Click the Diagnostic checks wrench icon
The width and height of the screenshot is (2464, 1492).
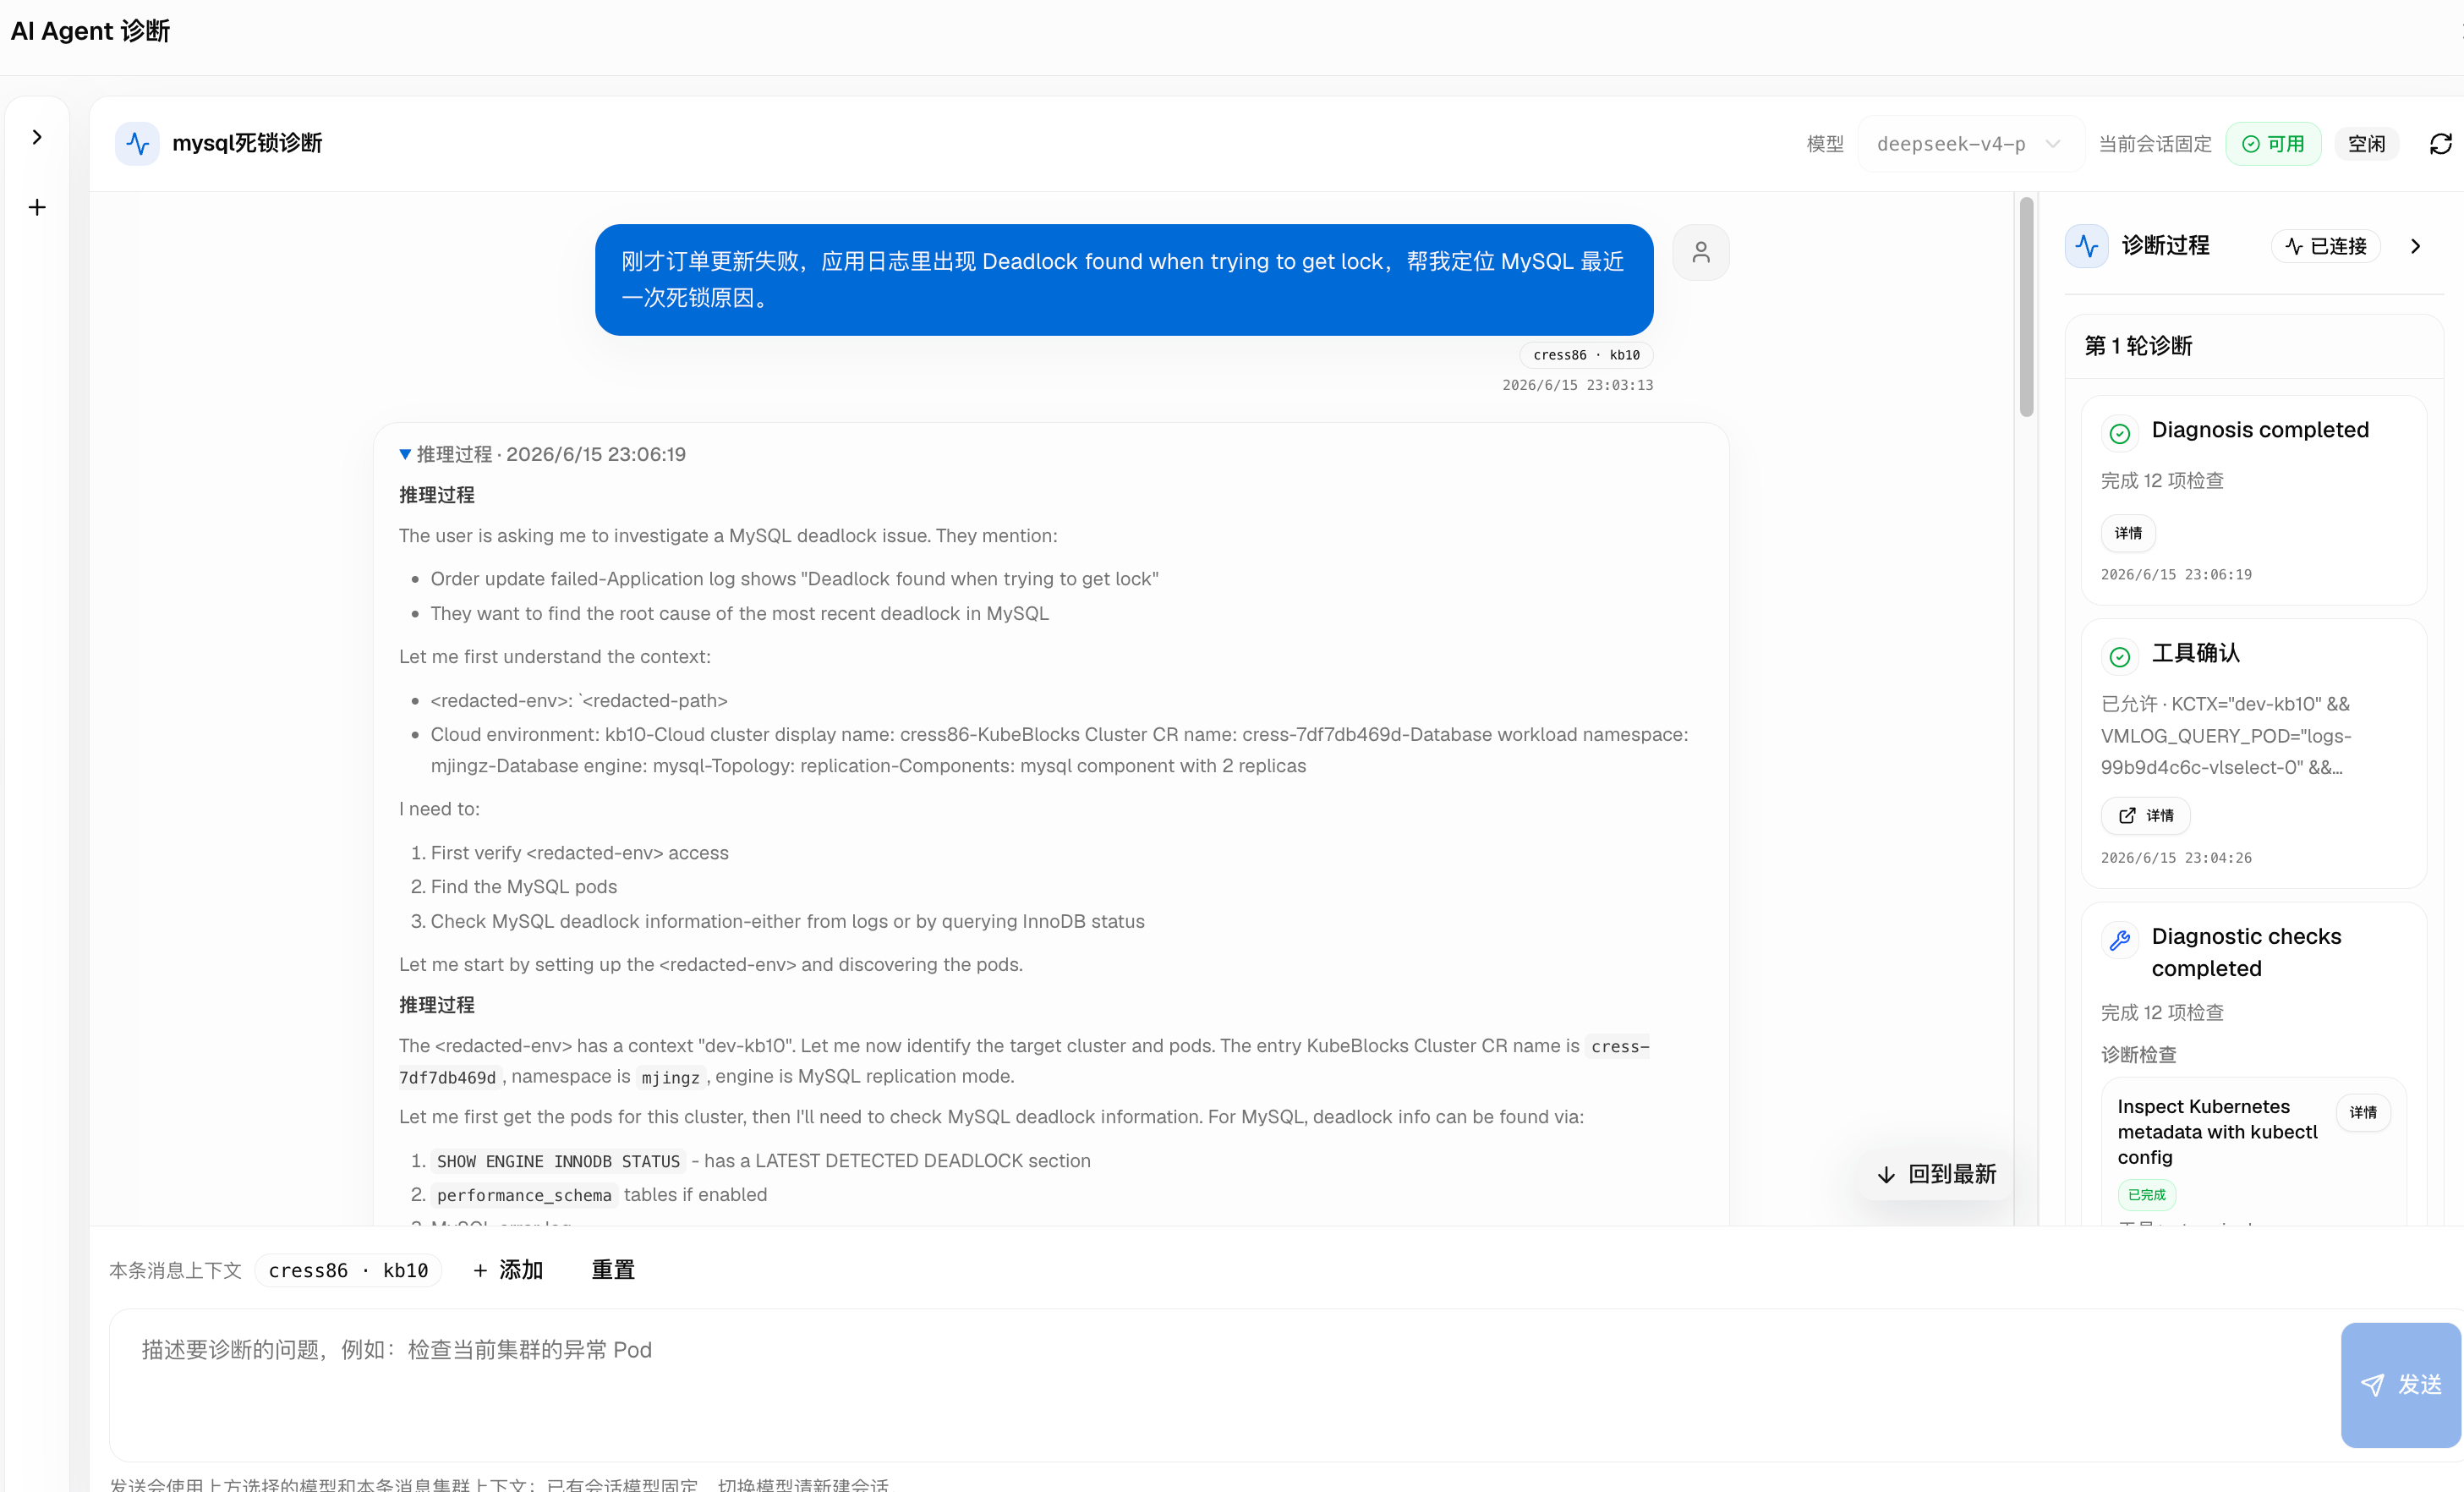pos(2119,940)
